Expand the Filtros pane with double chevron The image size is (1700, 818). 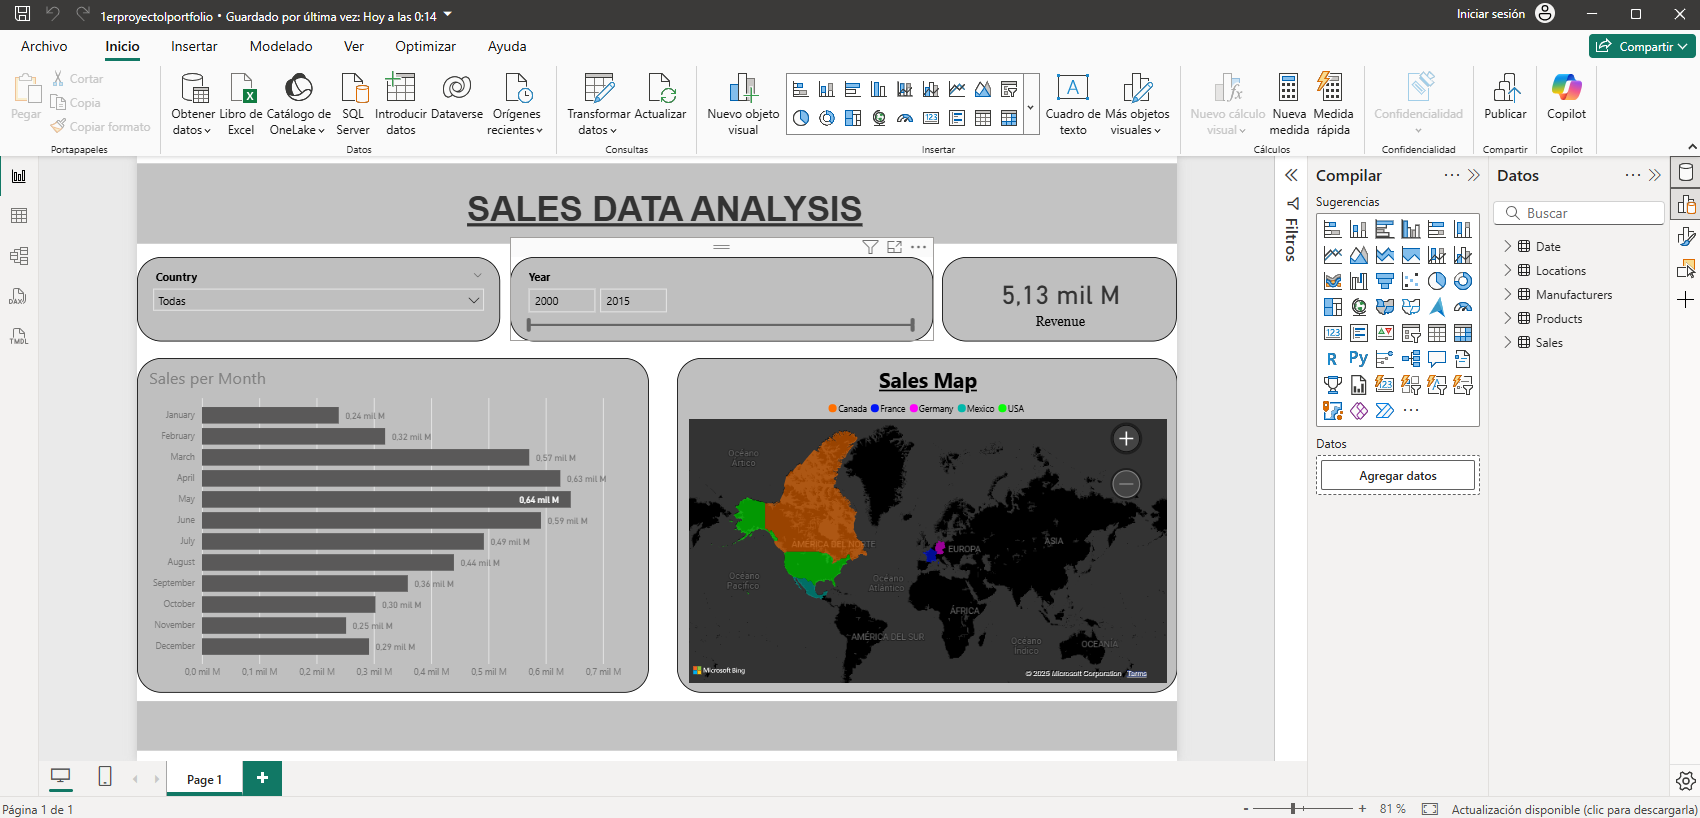(x=1291, y=175)
